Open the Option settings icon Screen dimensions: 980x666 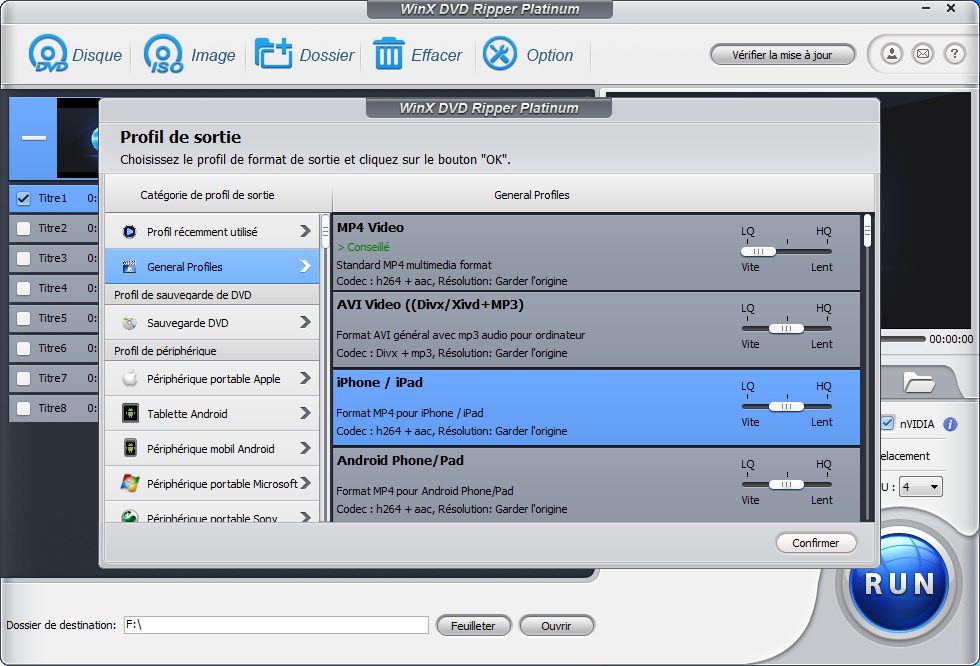pyautogui.click(x=500, y=54)
